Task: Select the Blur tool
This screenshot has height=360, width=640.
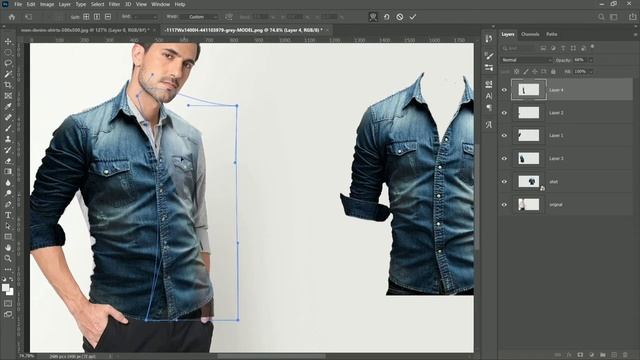Action: (8, 182)
